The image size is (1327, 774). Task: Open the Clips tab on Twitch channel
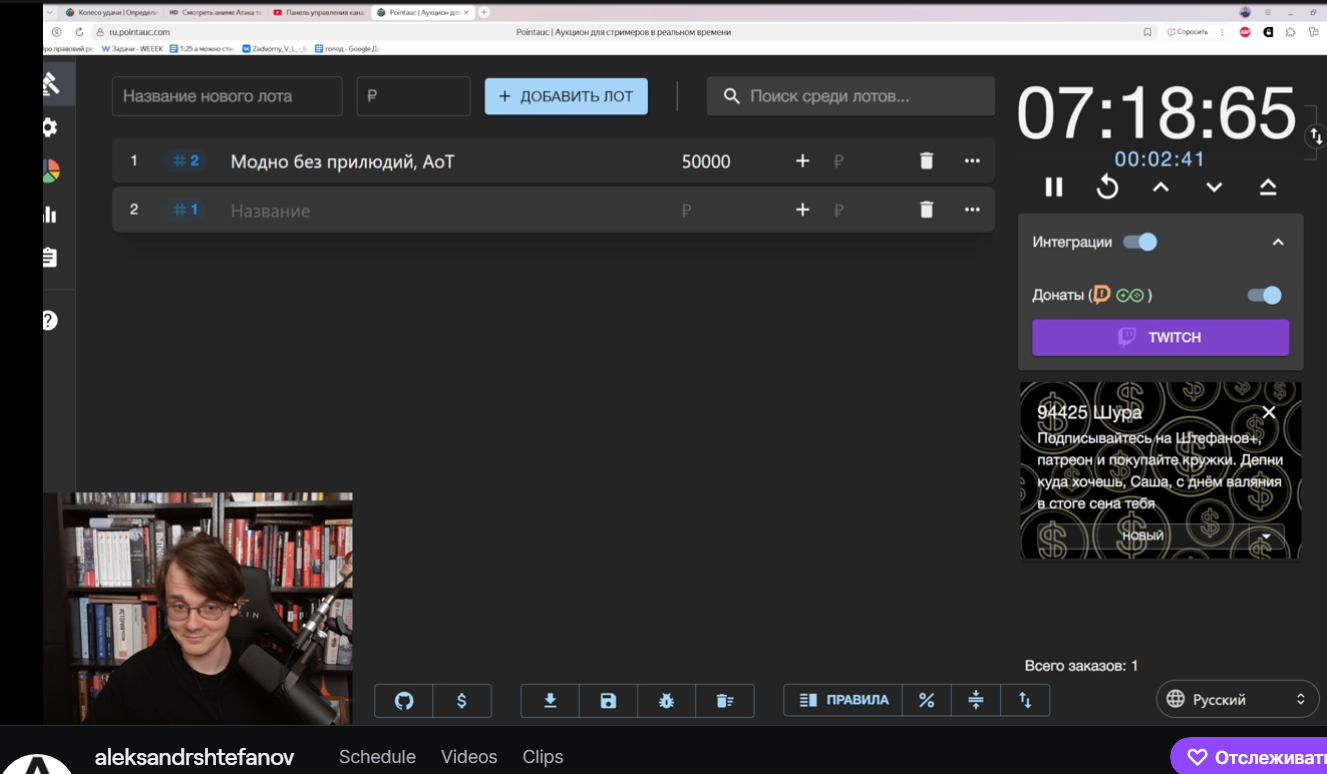[543, 757]
